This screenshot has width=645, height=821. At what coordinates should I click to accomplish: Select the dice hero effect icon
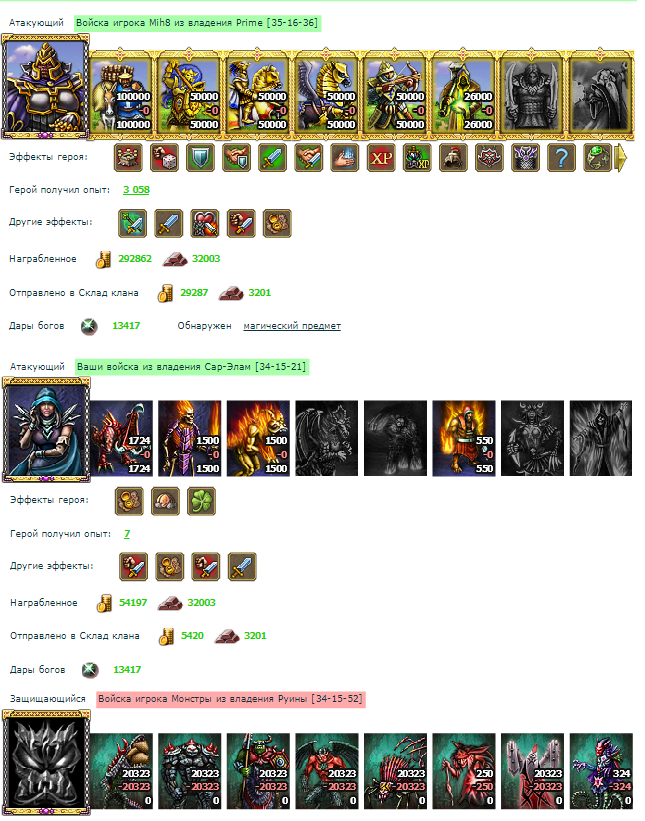[x=164, y=158]
